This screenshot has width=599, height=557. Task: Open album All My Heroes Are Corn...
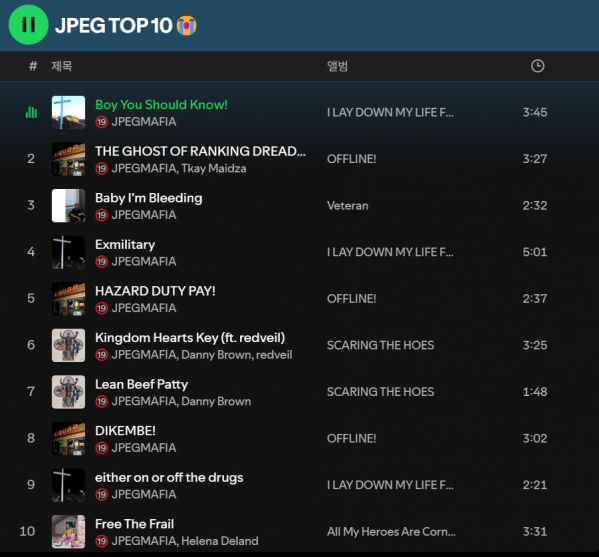coord(391,532)
